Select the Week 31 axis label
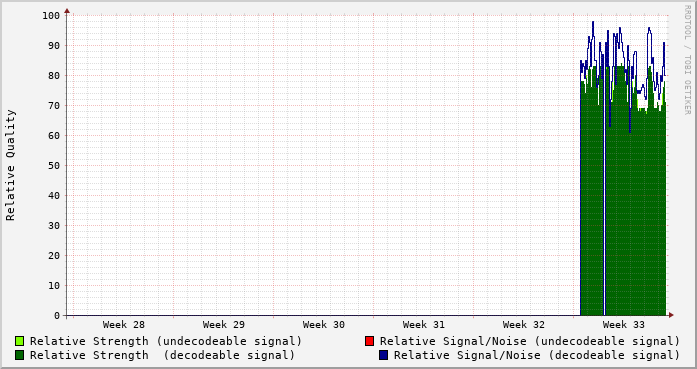The image size is (697, 369). point(424,325)
